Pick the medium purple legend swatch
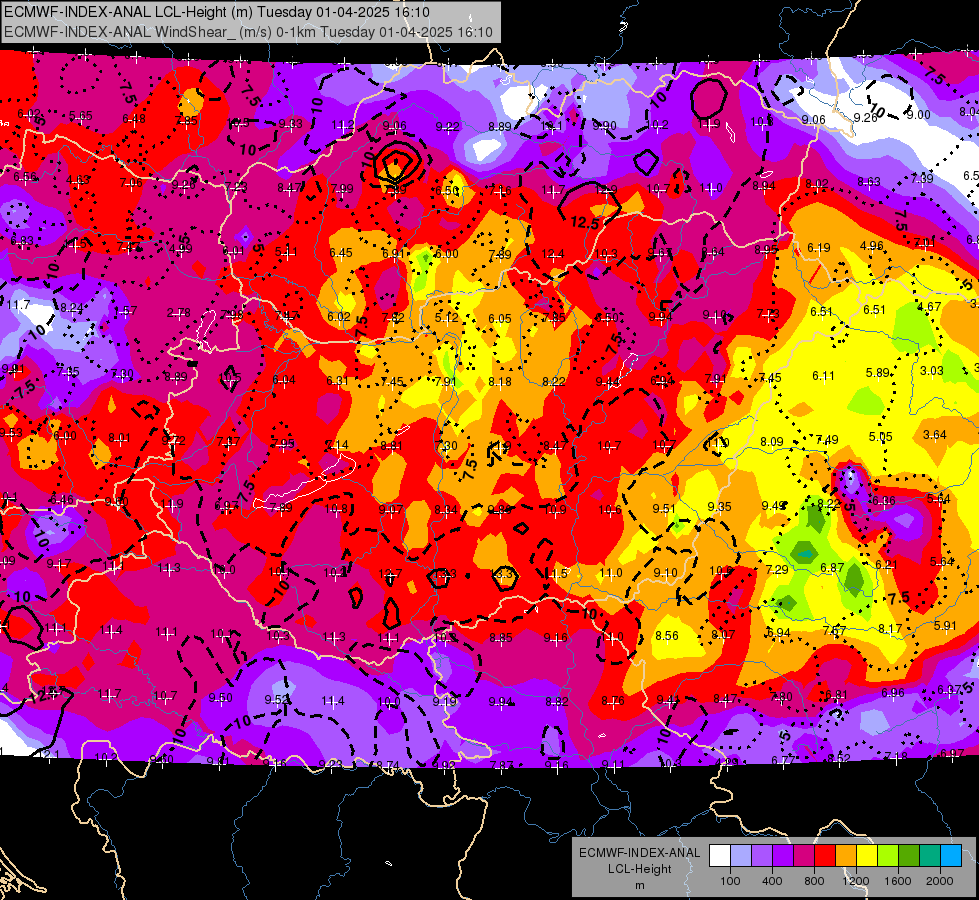Image resolution: width=979 pixels, height=900 pixels. point(762,856)
